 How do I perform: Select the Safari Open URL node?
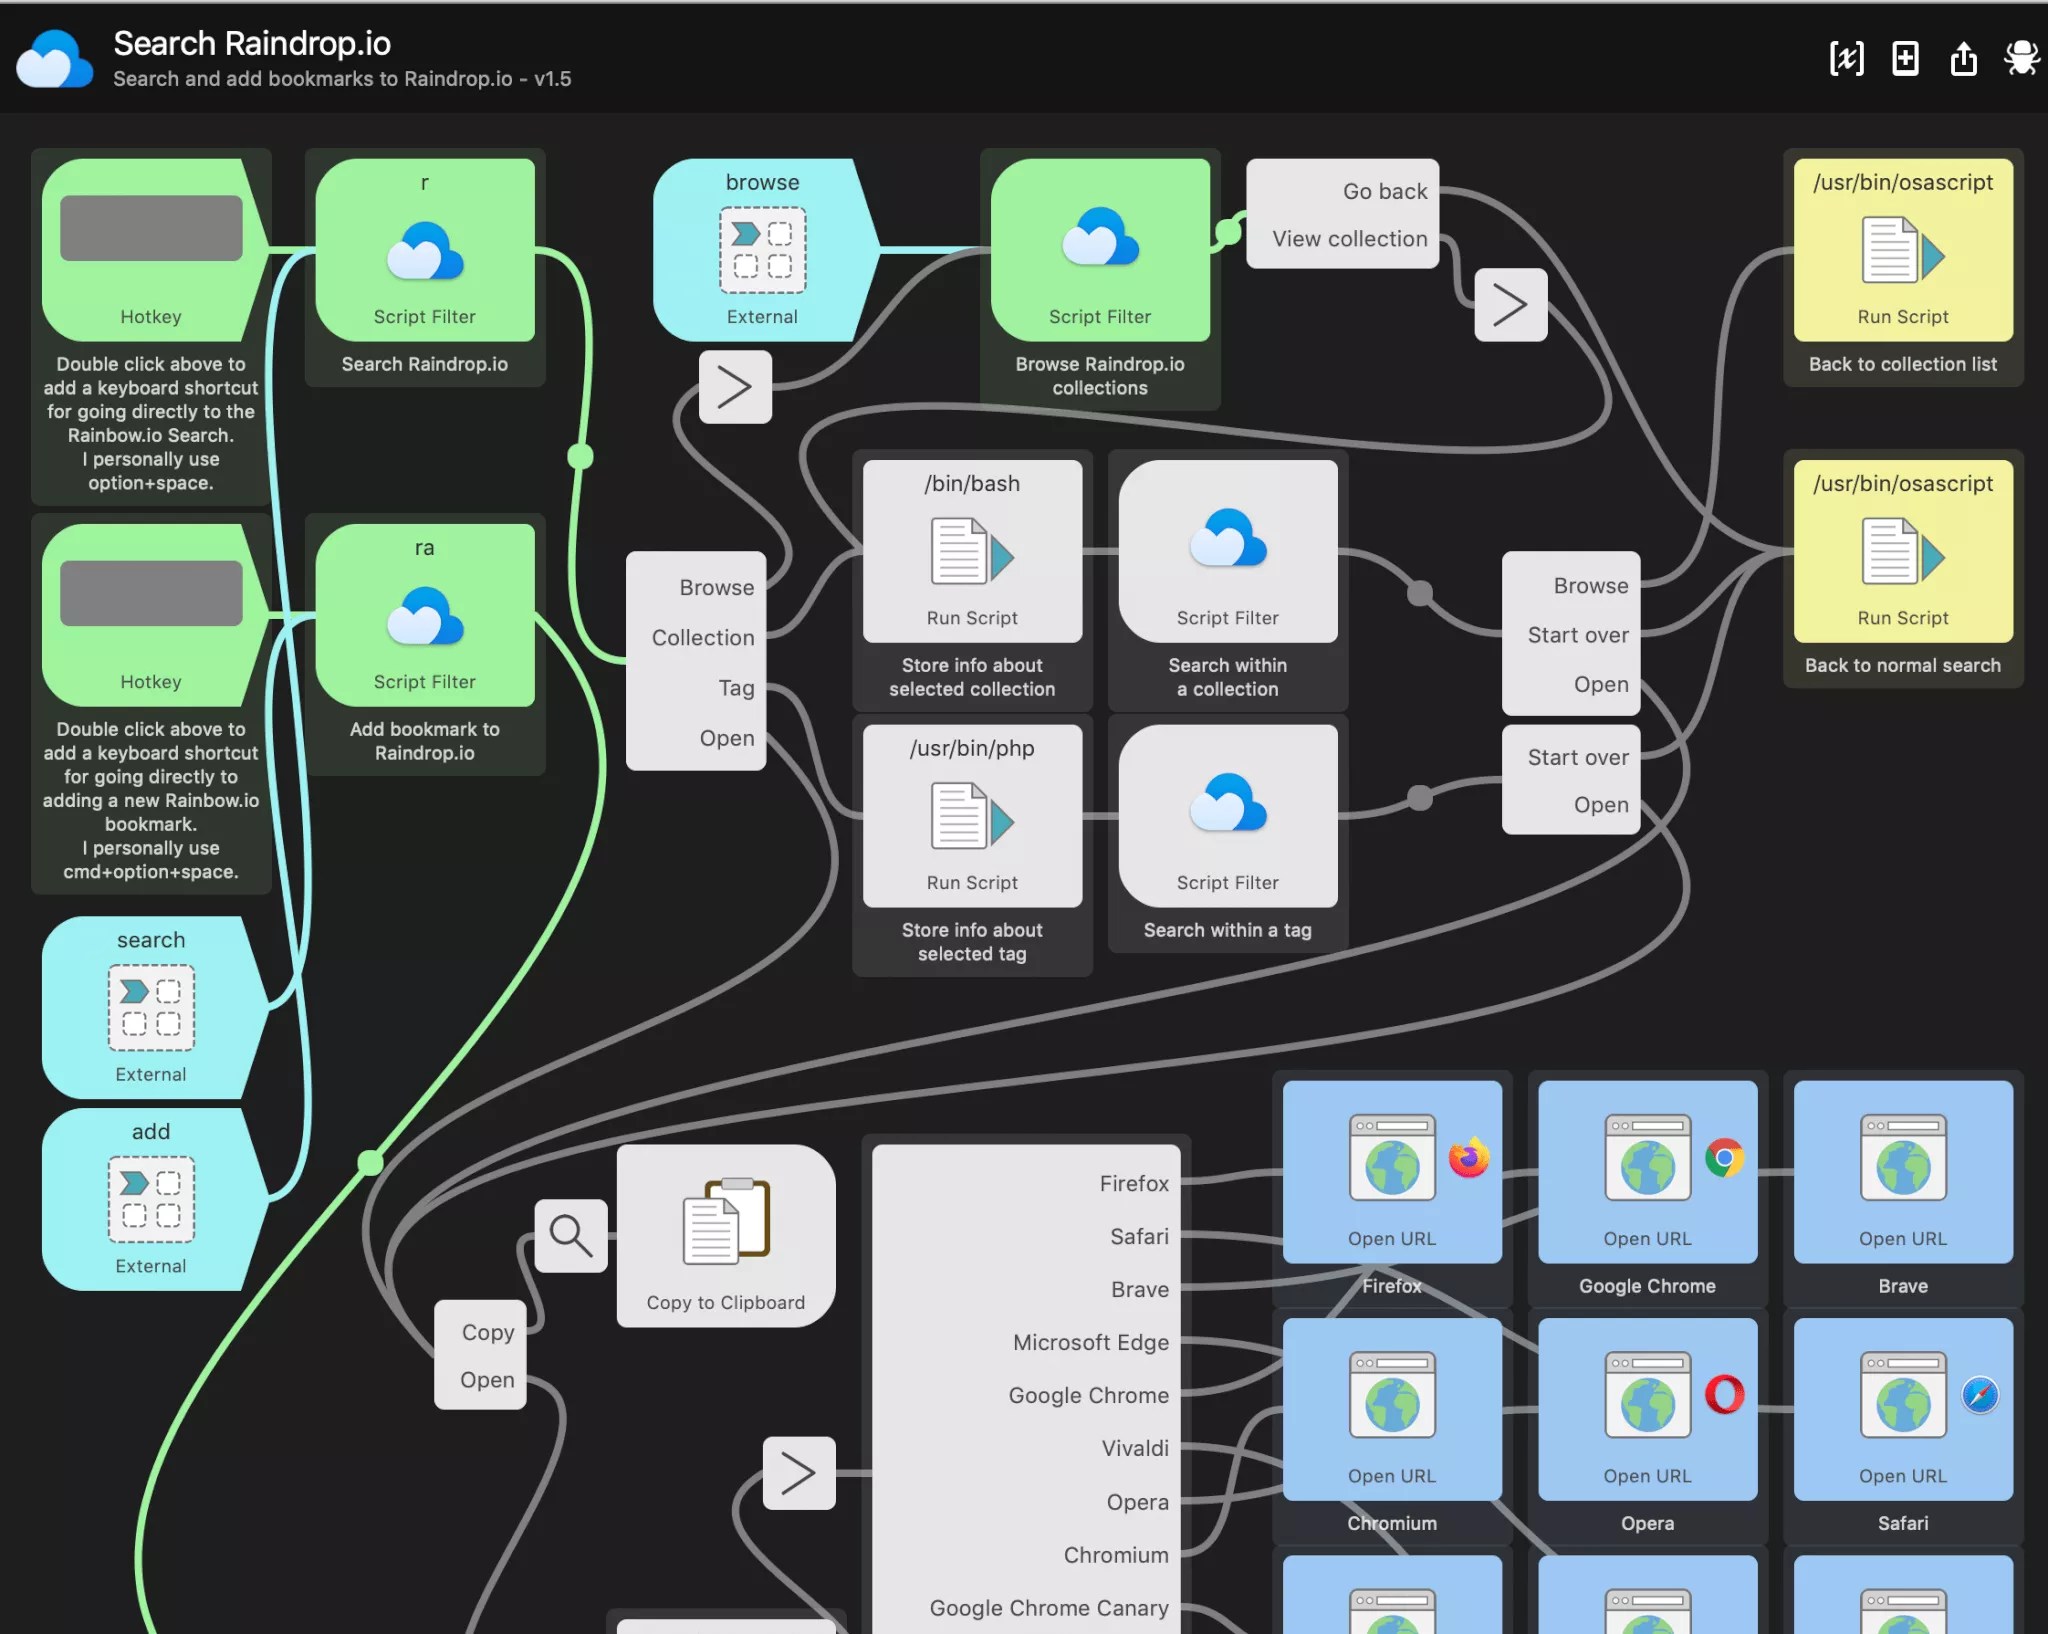point(1903,1409)
